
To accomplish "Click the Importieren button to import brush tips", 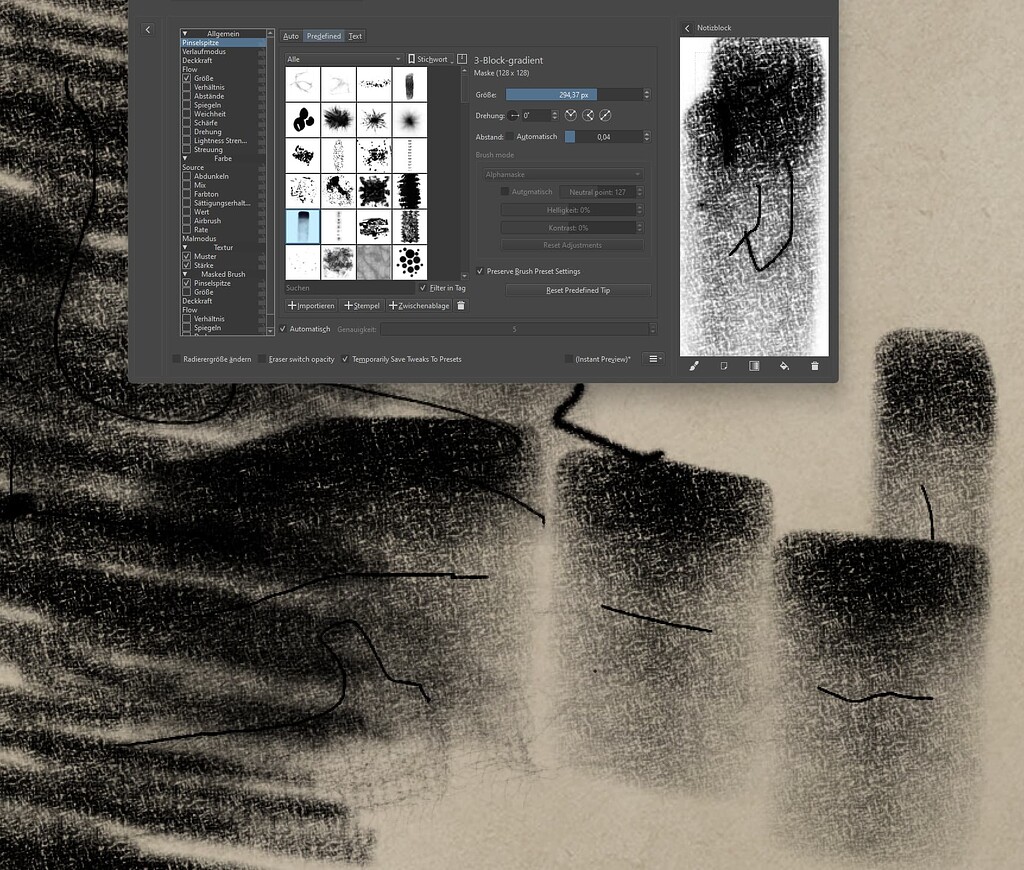I will coord(310,305).
